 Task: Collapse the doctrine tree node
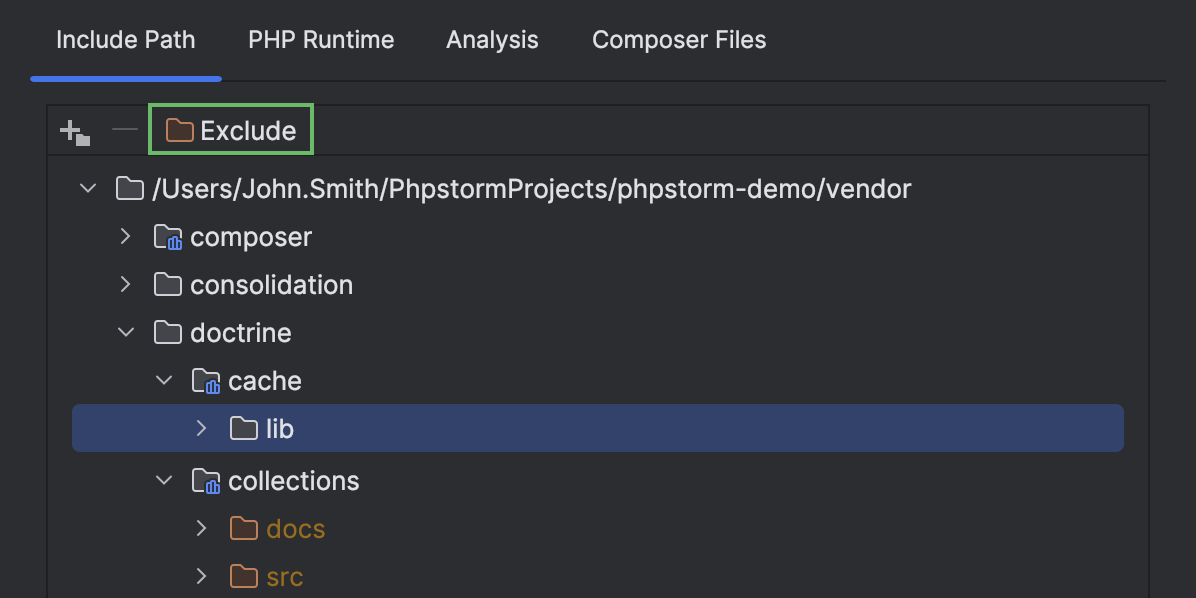[x=125, y=332]
